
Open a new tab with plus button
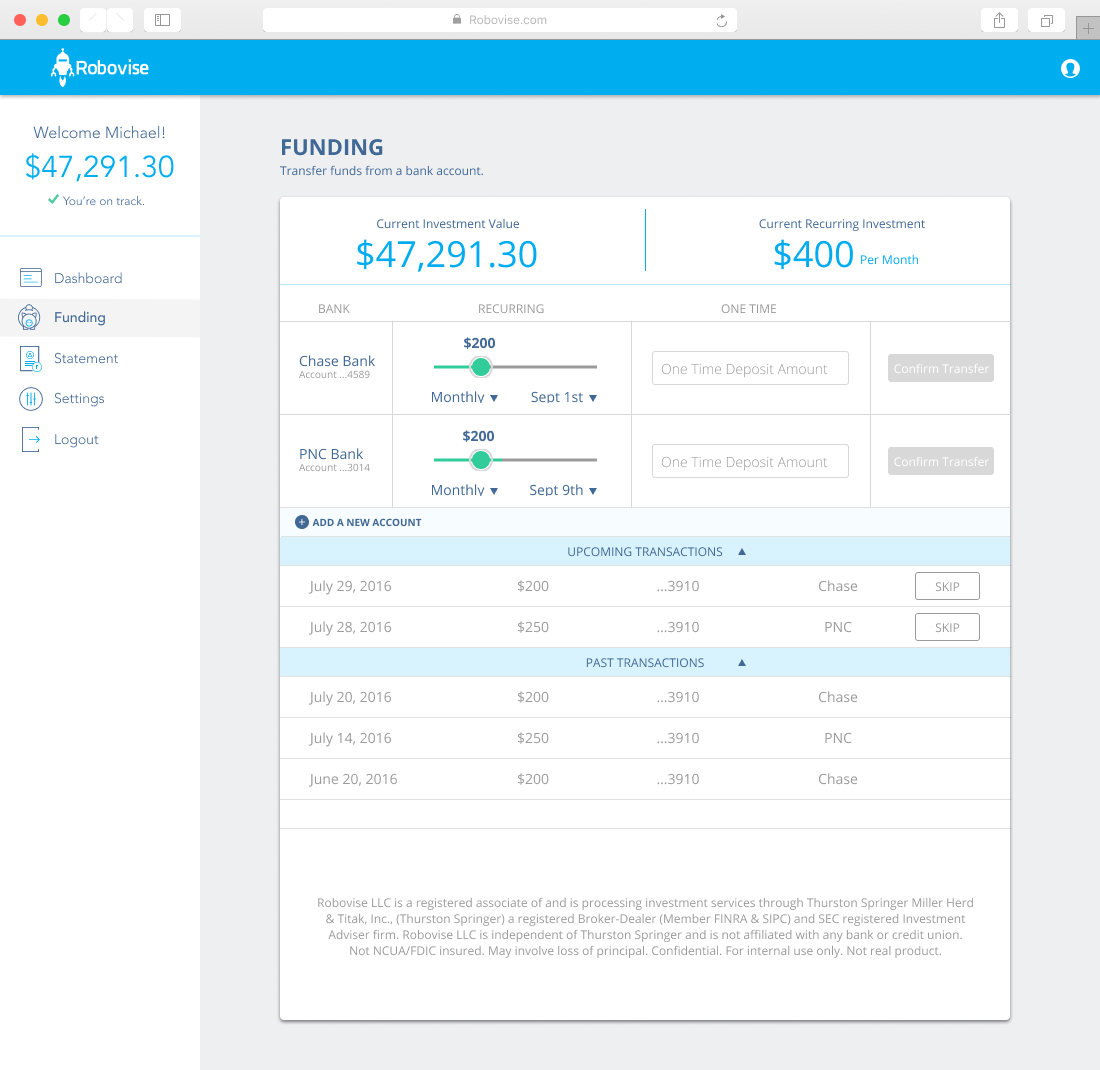pos(1087,28)
